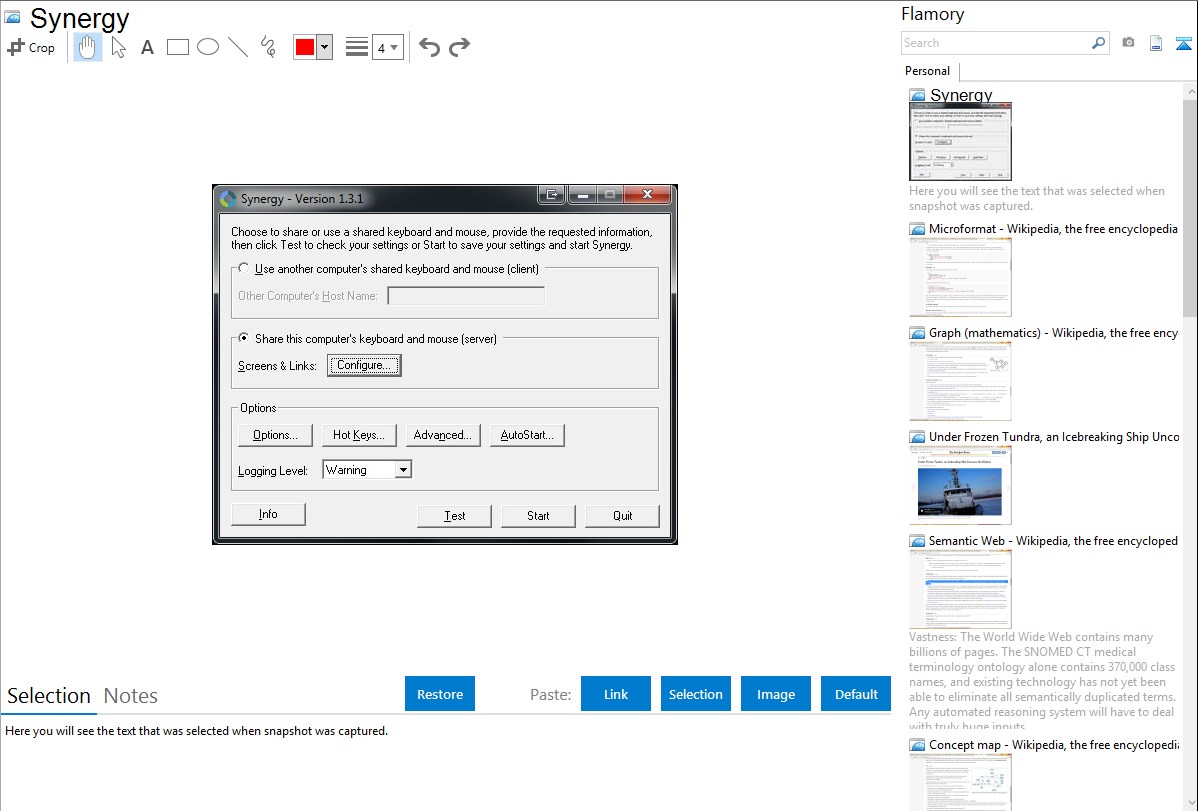The height and width of the screenshot is (811, 1198).
Task: Select the client shared keyboard radio button
Action: coord(244,269)
